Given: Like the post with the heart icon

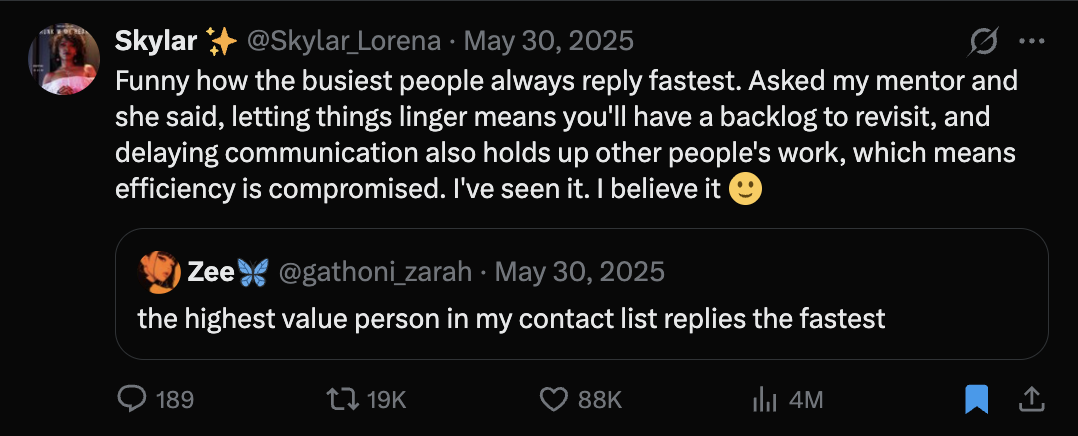Looking at the screenshot, I should pyautogui.click(x=554, y=400).
